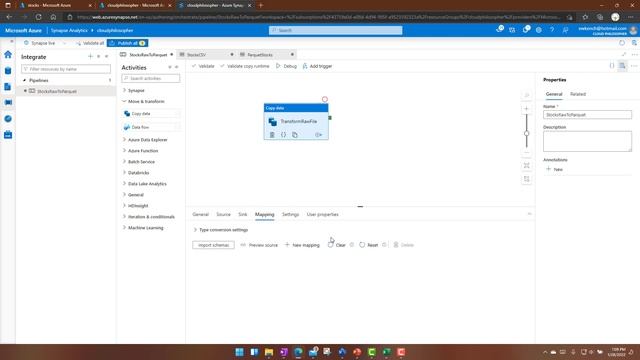The width and height of the screenshot is (640, 360).
Task: Open the help question mark in the Azure header
Action: tap(552, 30)
